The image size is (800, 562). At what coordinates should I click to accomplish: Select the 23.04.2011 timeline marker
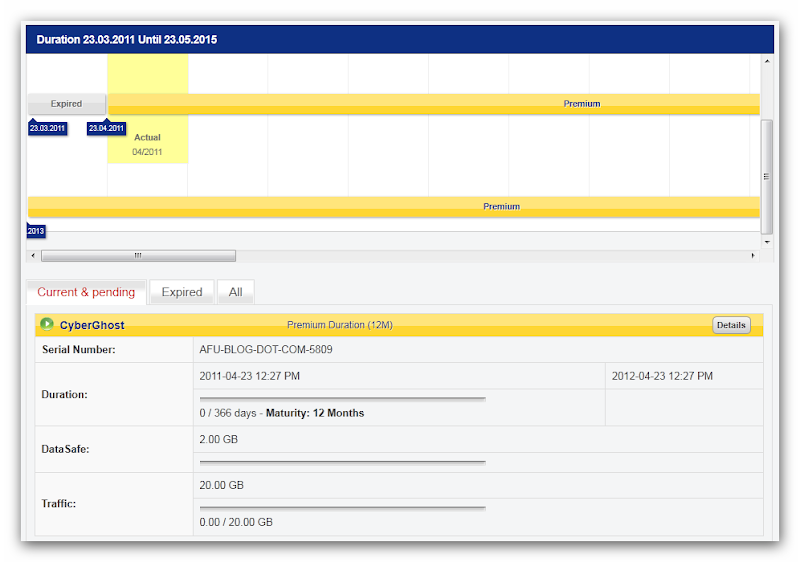pos(106,127)
